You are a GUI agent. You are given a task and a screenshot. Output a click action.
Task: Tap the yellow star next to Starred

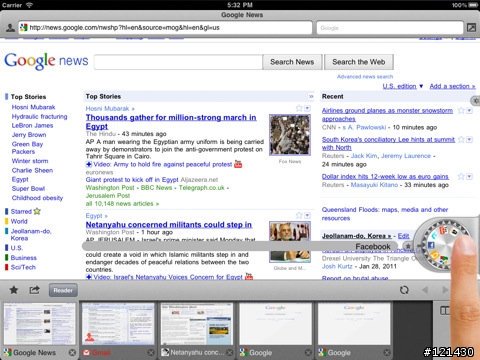click(37, 211)
